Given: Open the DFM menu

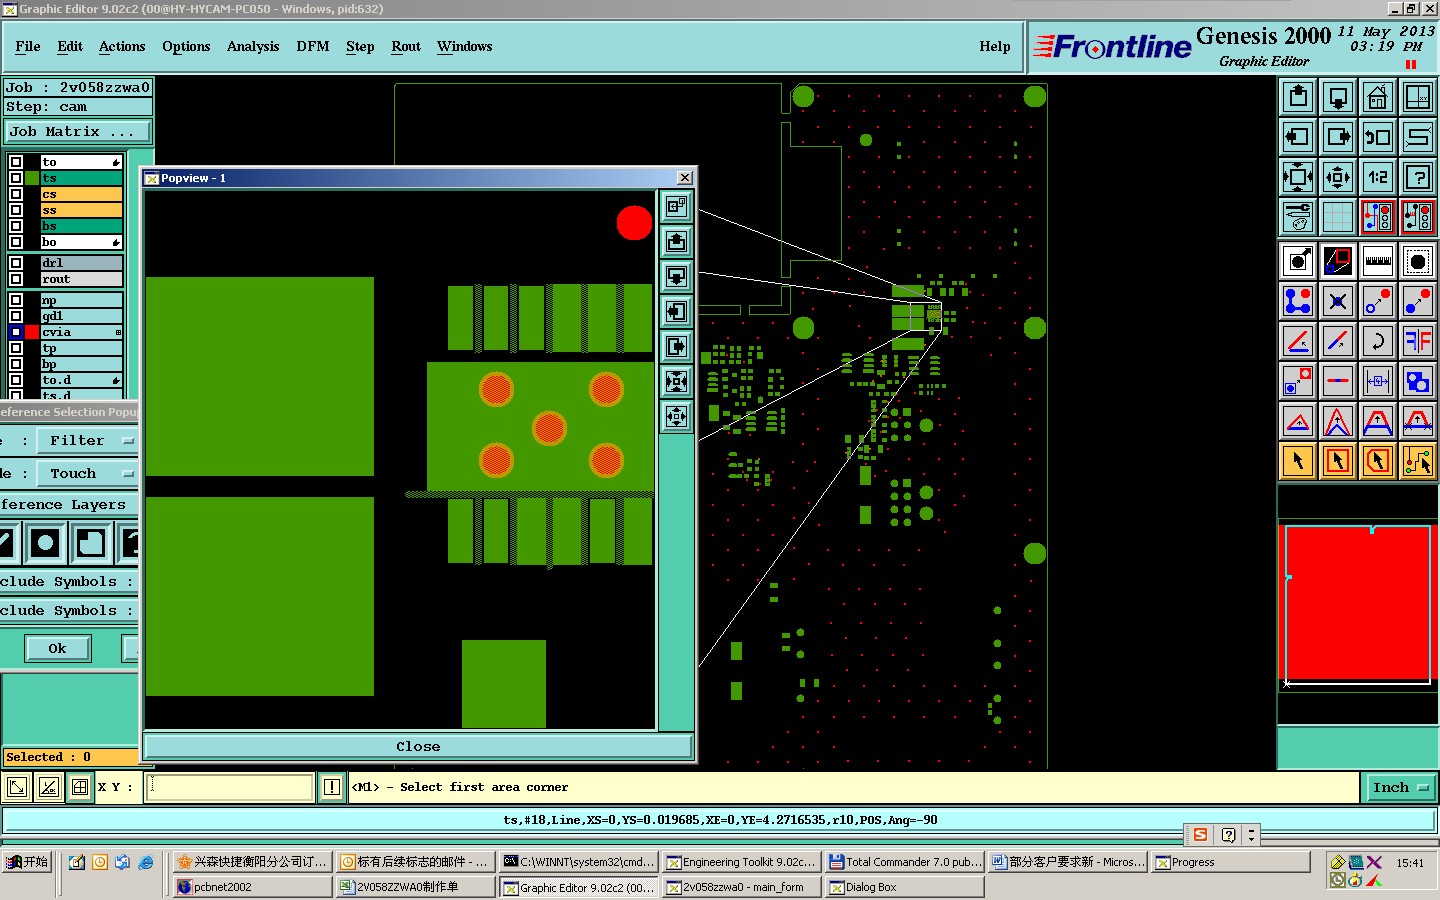Looking at the screenshot, I should (313, 47).
